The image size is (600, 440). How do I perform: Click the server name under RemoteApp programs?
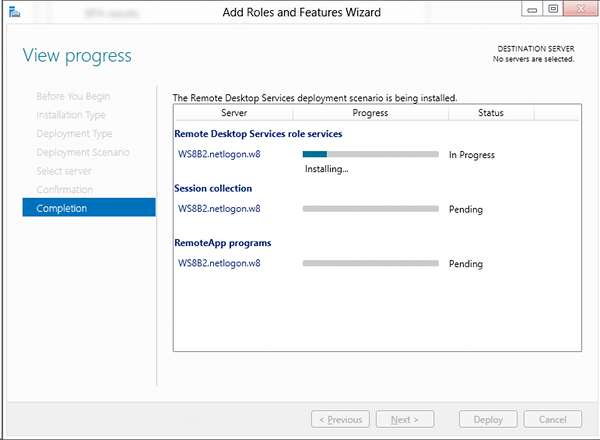pyautogui.click(x=219, y=264)
